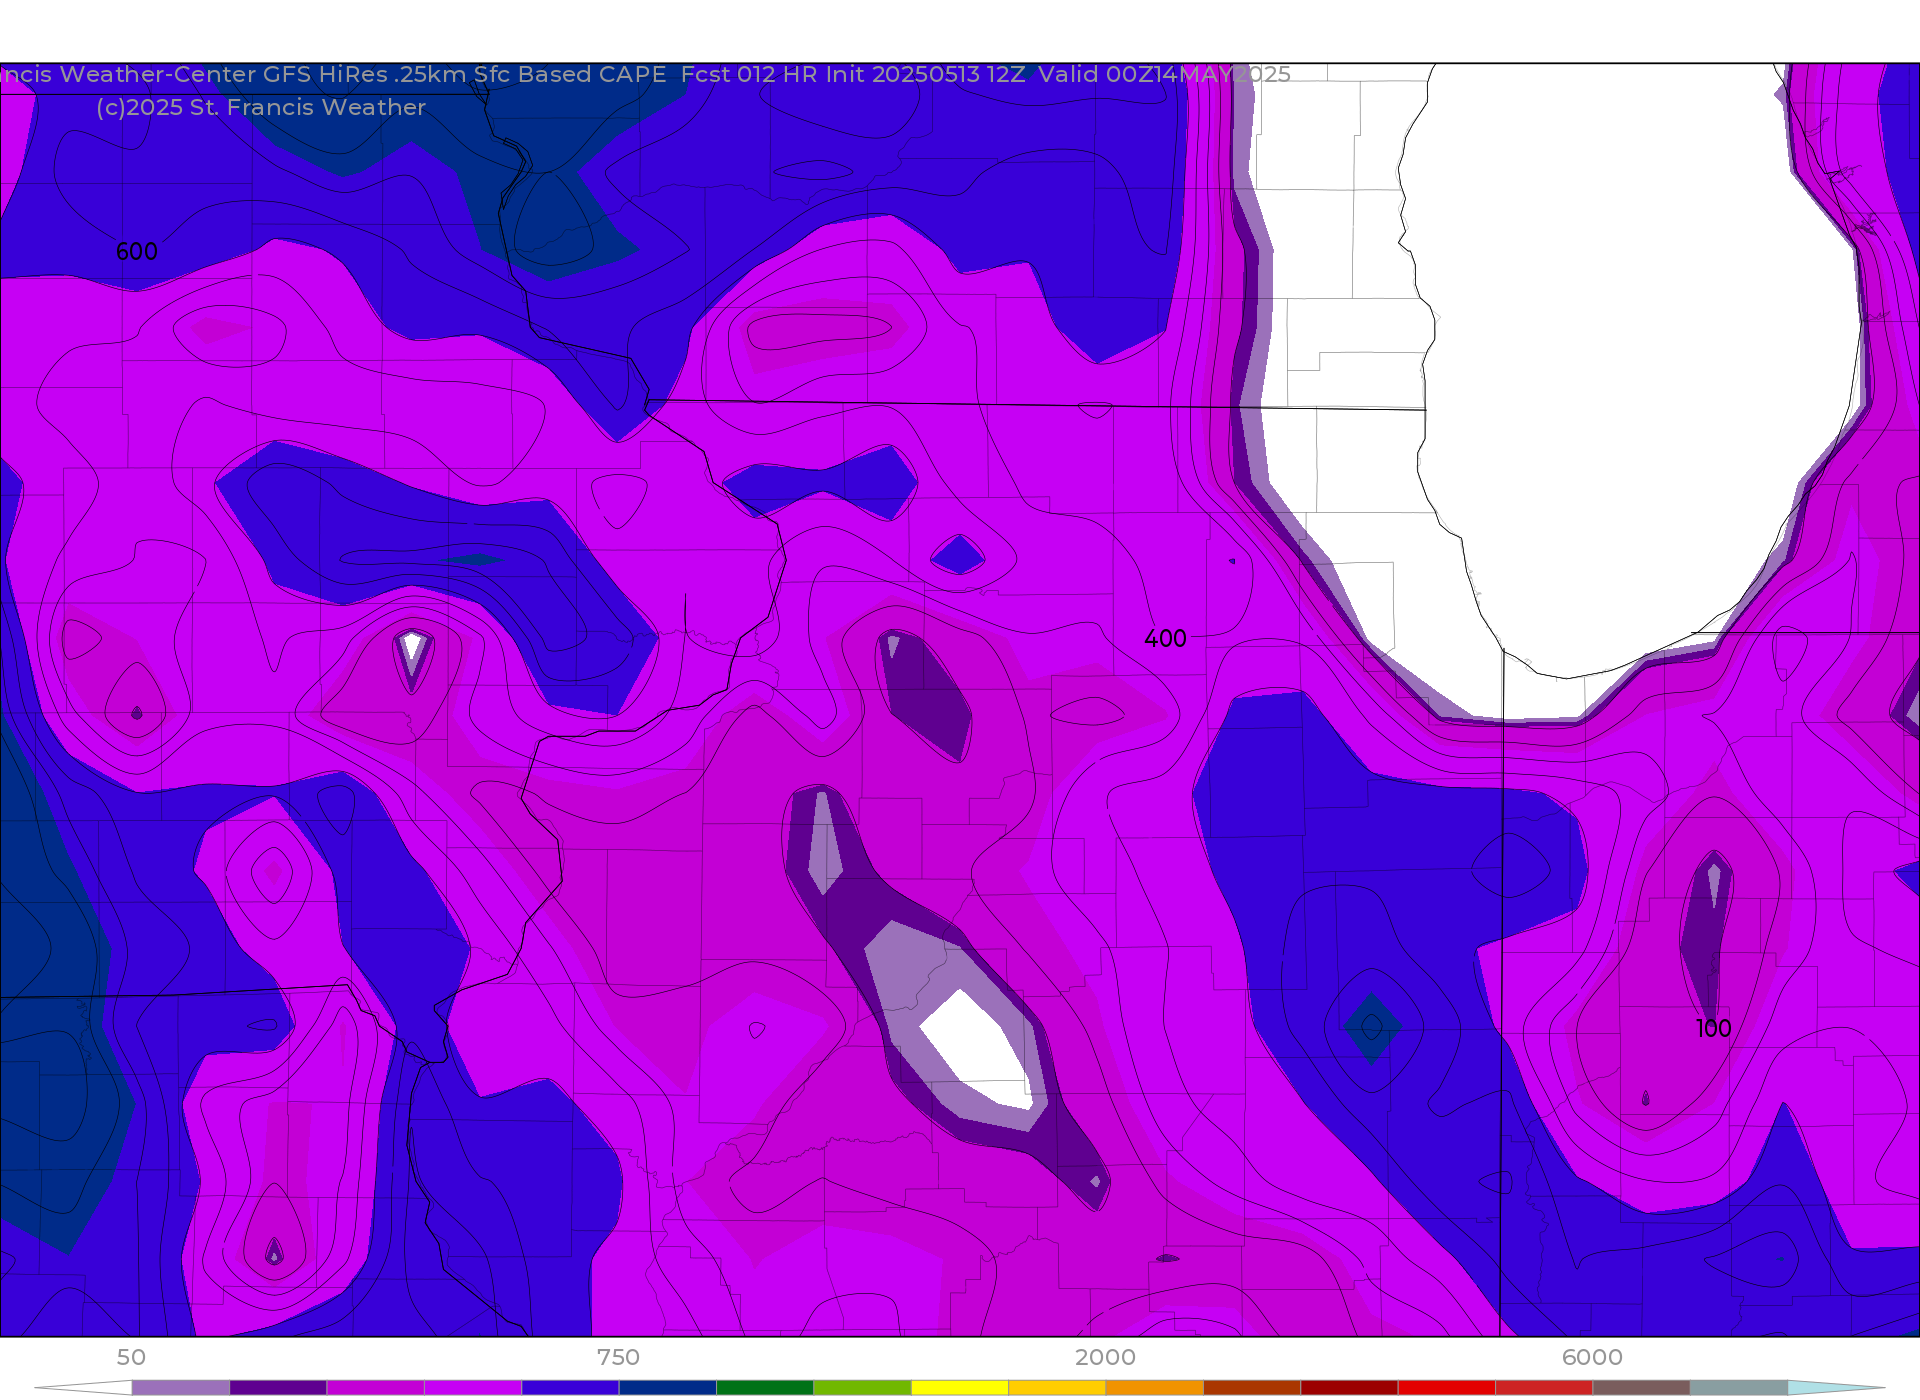The height and width of the screenshot is (1400, 1920).
Task: Click '(c)2025 St. Francis Weather' copyright text
Action: click(261, 107)
